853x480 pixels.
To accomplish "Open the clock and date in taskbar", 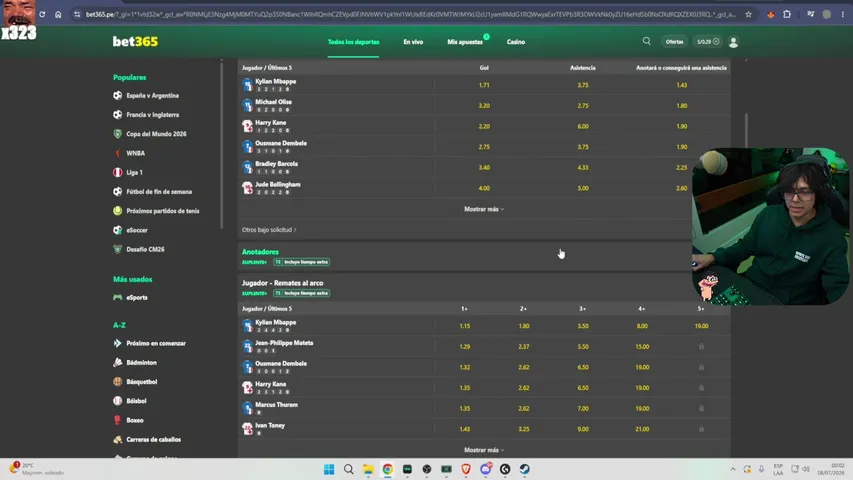I will point(831,469).
